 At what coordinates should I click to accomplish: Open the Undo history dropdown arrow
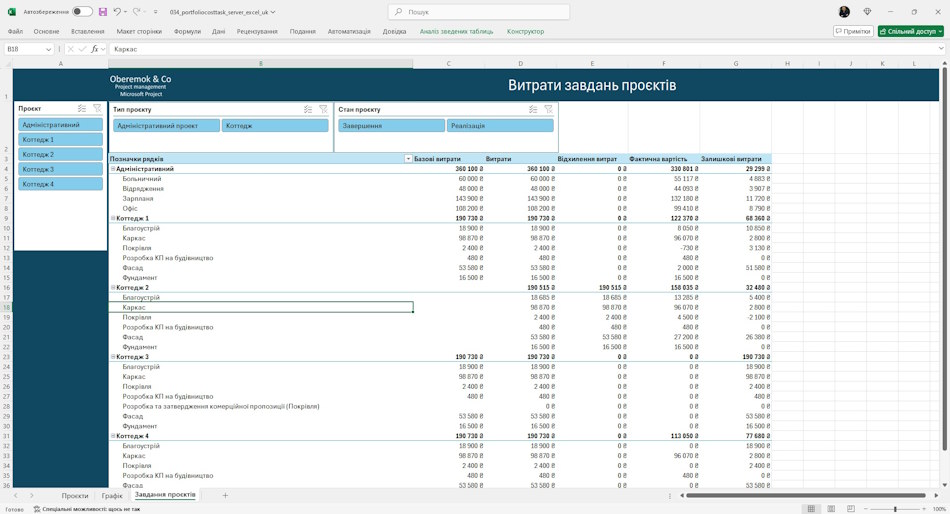point(126,12)
